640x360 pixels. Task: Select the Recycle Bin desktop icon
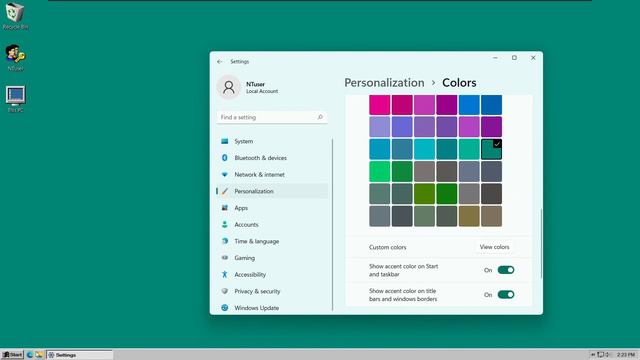coord(15,16)
